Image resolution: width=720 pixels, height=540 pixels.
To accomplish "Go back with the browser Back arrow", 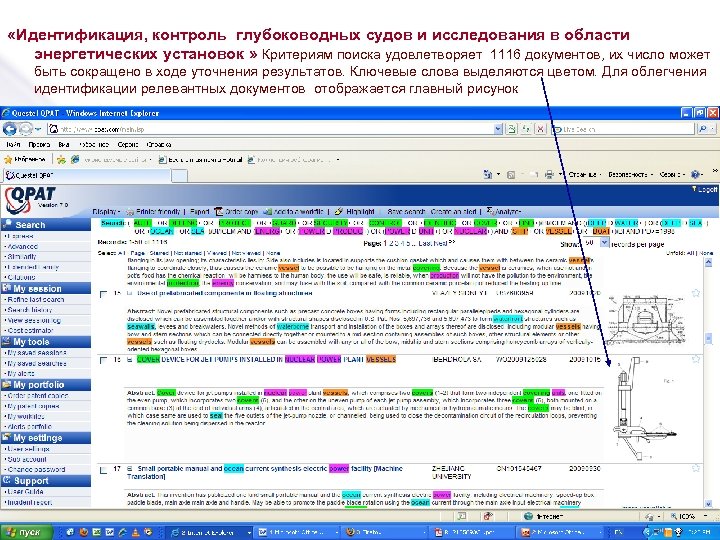I will pyautogui.click(x=10, y=129).
